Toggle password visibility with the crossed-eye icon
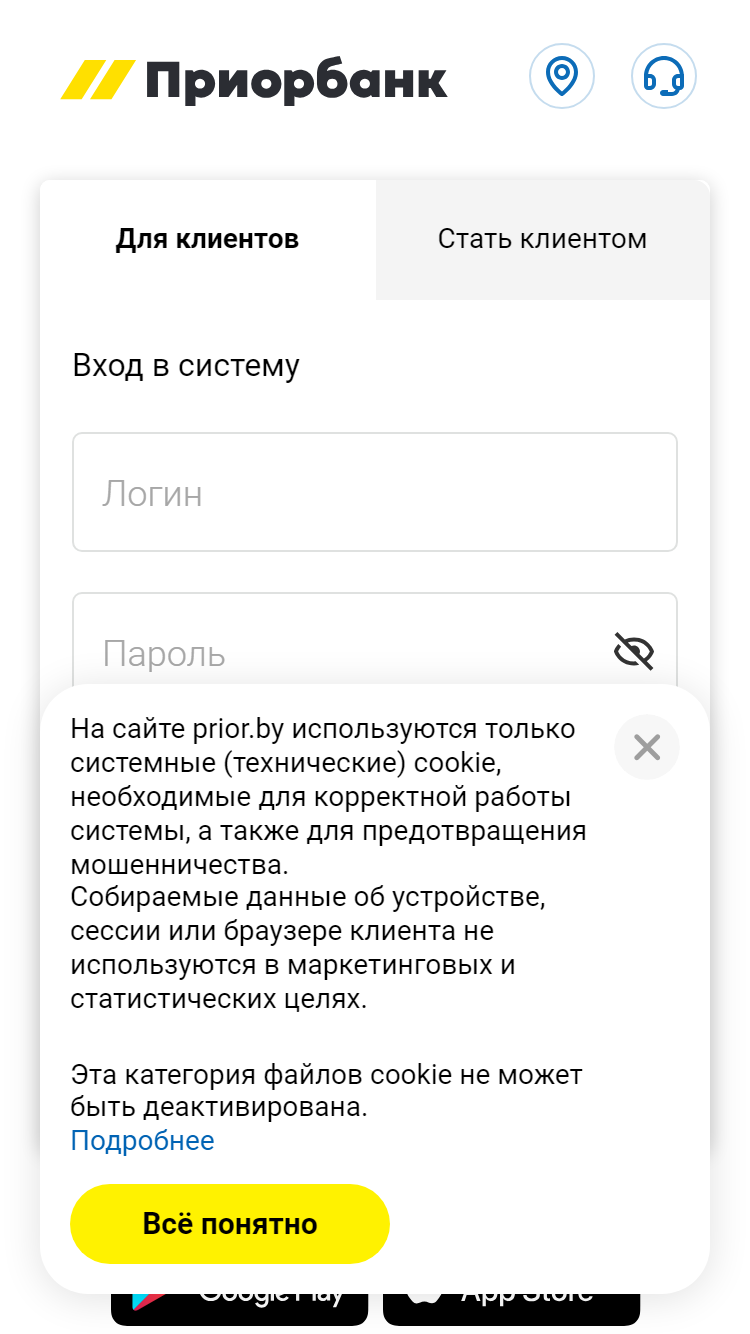Image resolution: width=750 pixels, height=1334 pixels. [x=633, y=651]
